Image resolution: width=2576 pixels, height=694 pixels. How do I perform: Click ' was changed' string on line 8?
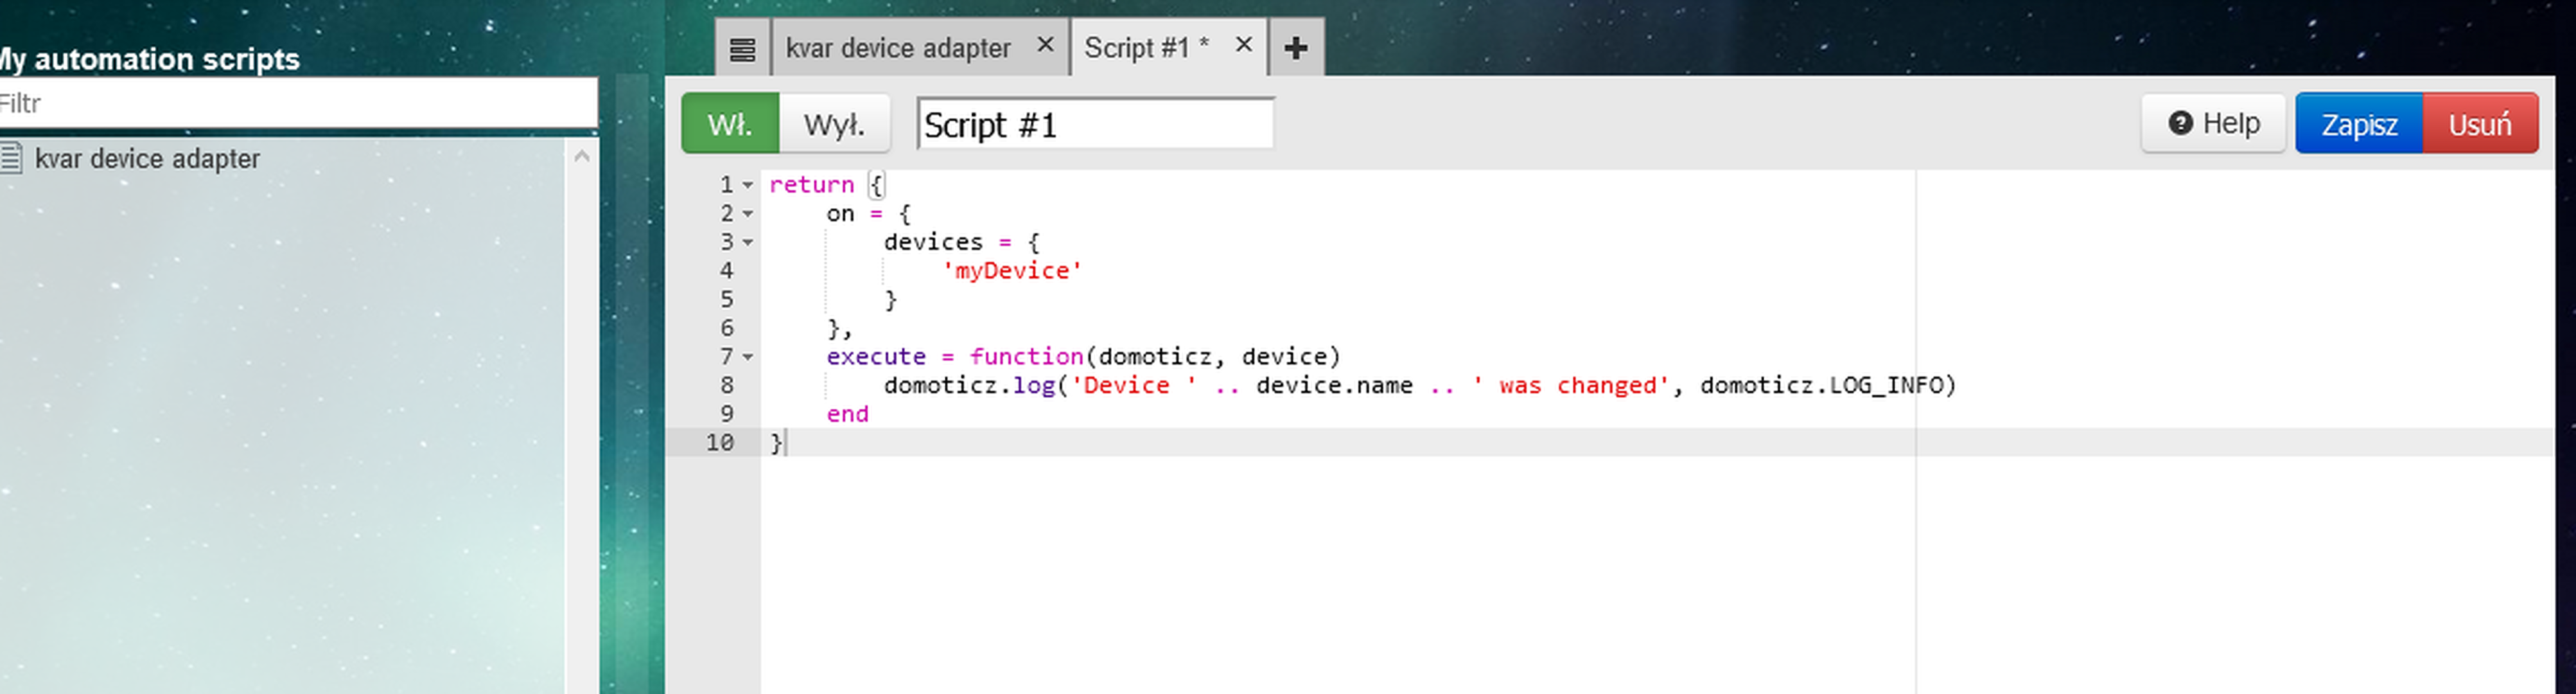[1571, 386]
